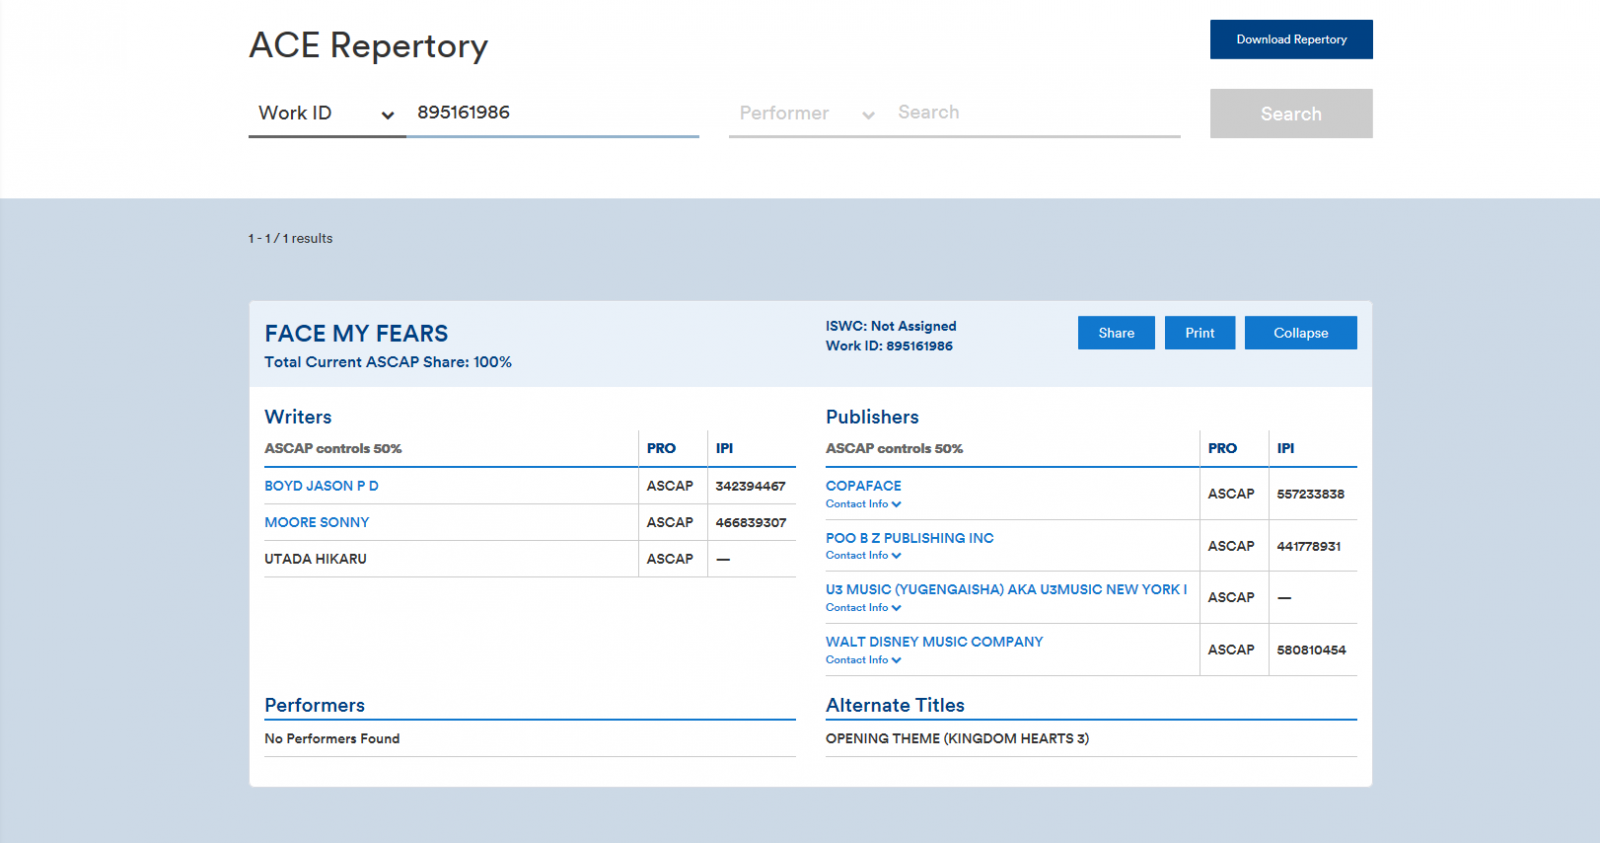Select IPI number 557233838
Screen dimensions: 1600x843
tap(1310, 494)
